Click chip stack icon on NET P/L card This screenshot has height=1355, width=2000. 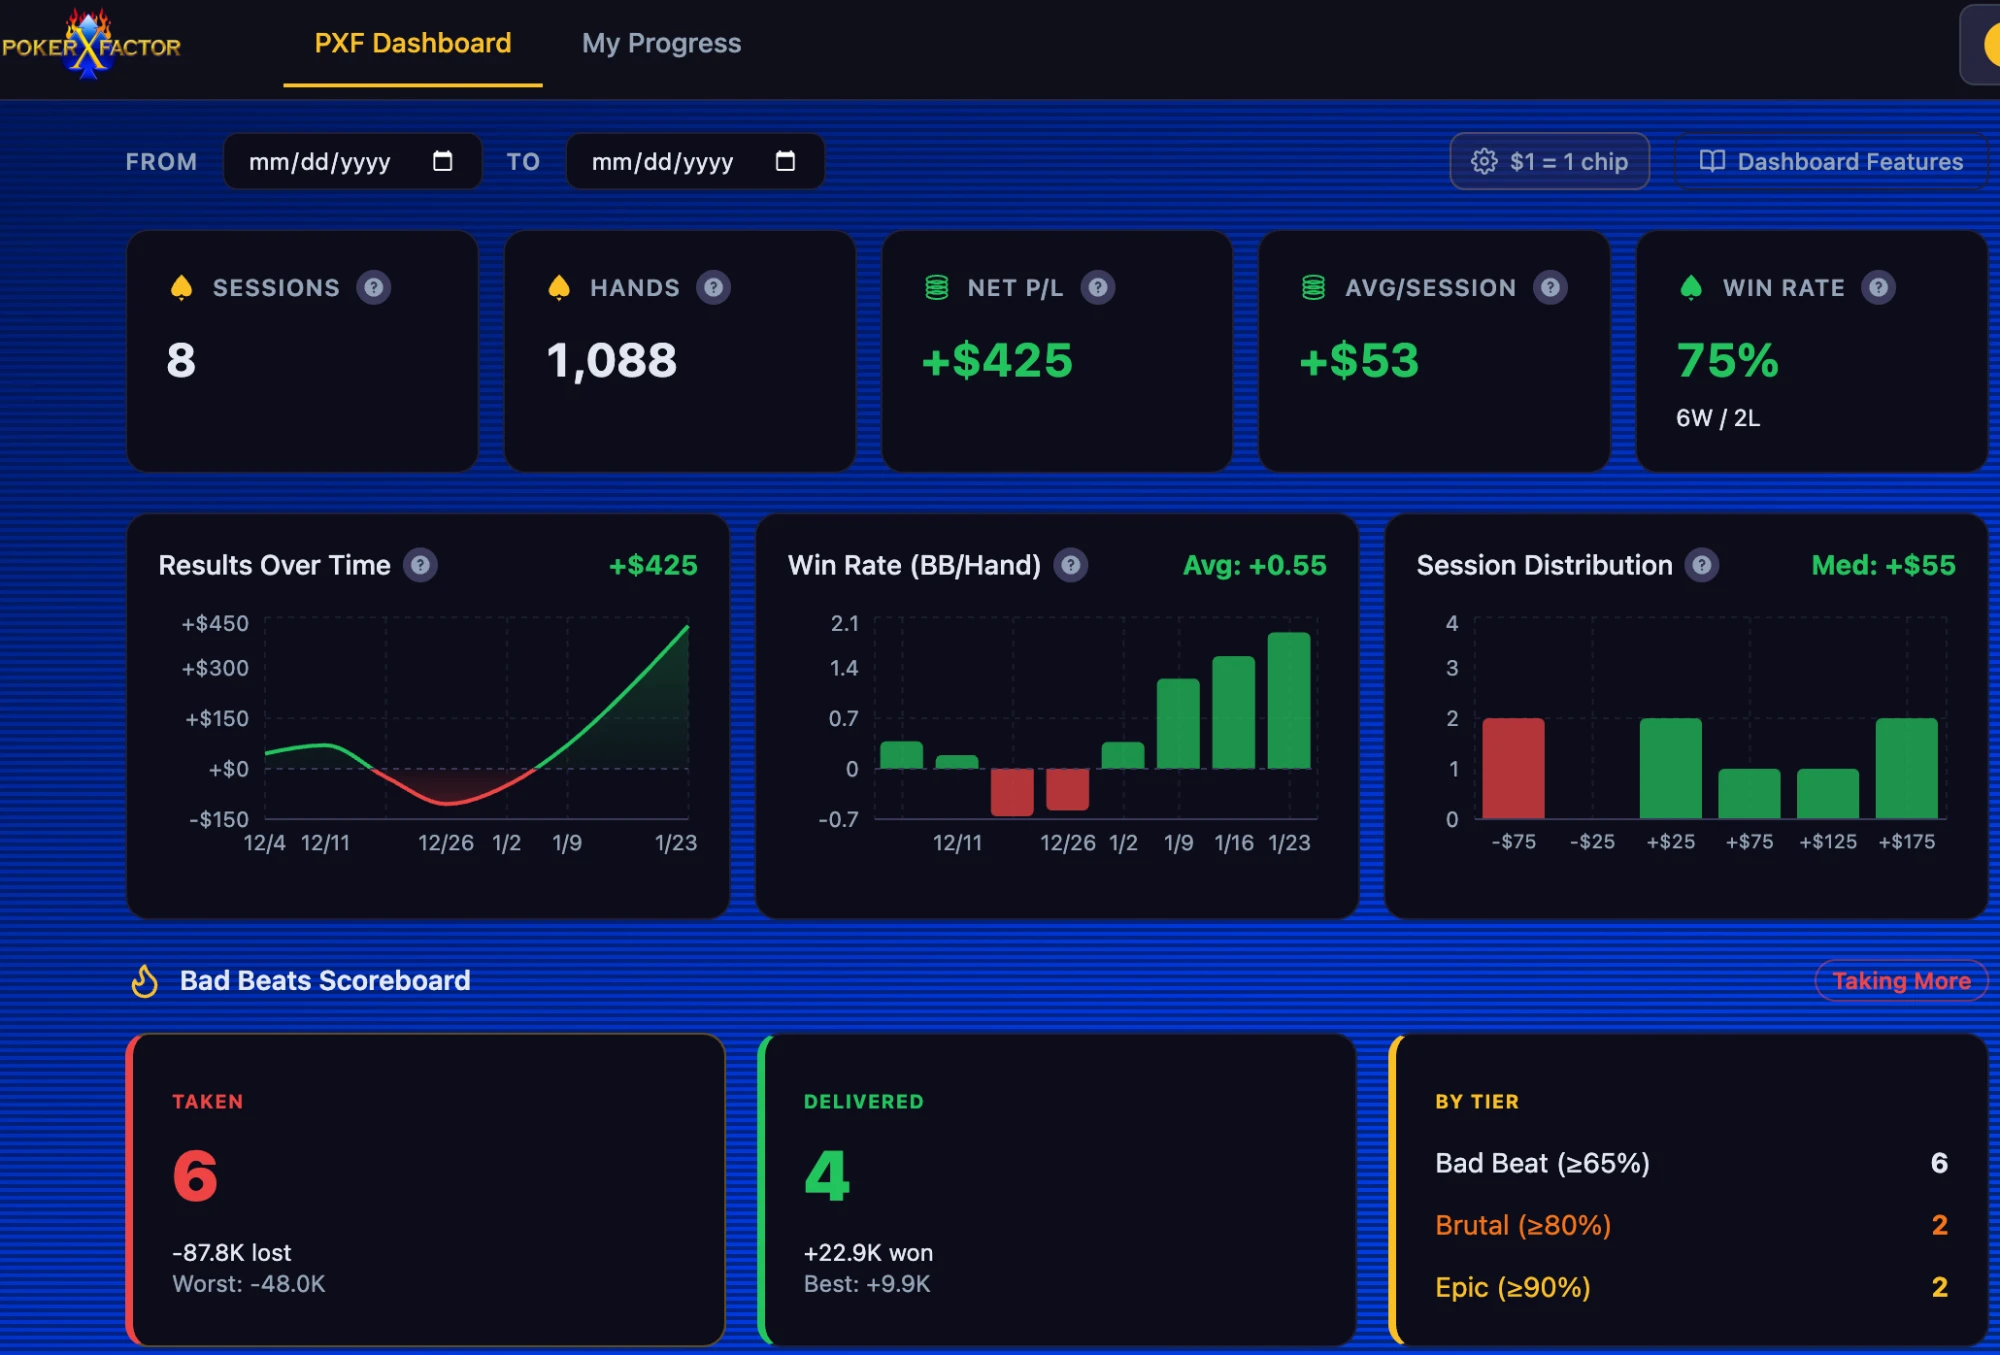(936, 288)
